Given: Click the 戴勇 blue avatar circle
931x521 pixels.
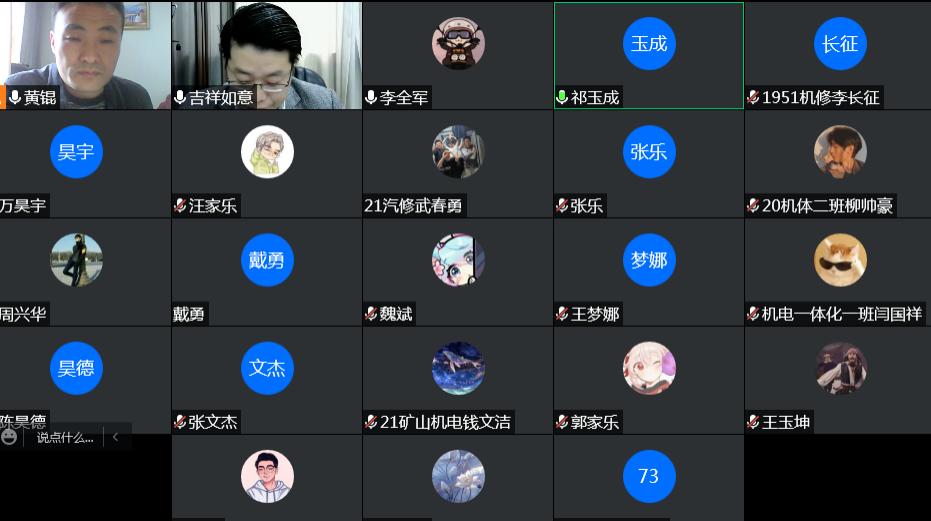Looking at the screenshot, I should pyautogui.click(x=267, y=260).
